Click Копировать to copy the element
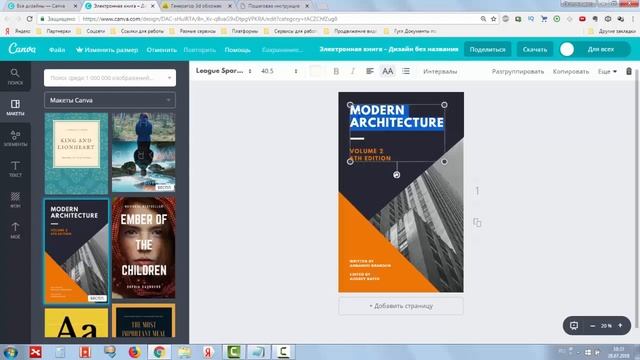 pyautogui.click(x=571, y=71)
